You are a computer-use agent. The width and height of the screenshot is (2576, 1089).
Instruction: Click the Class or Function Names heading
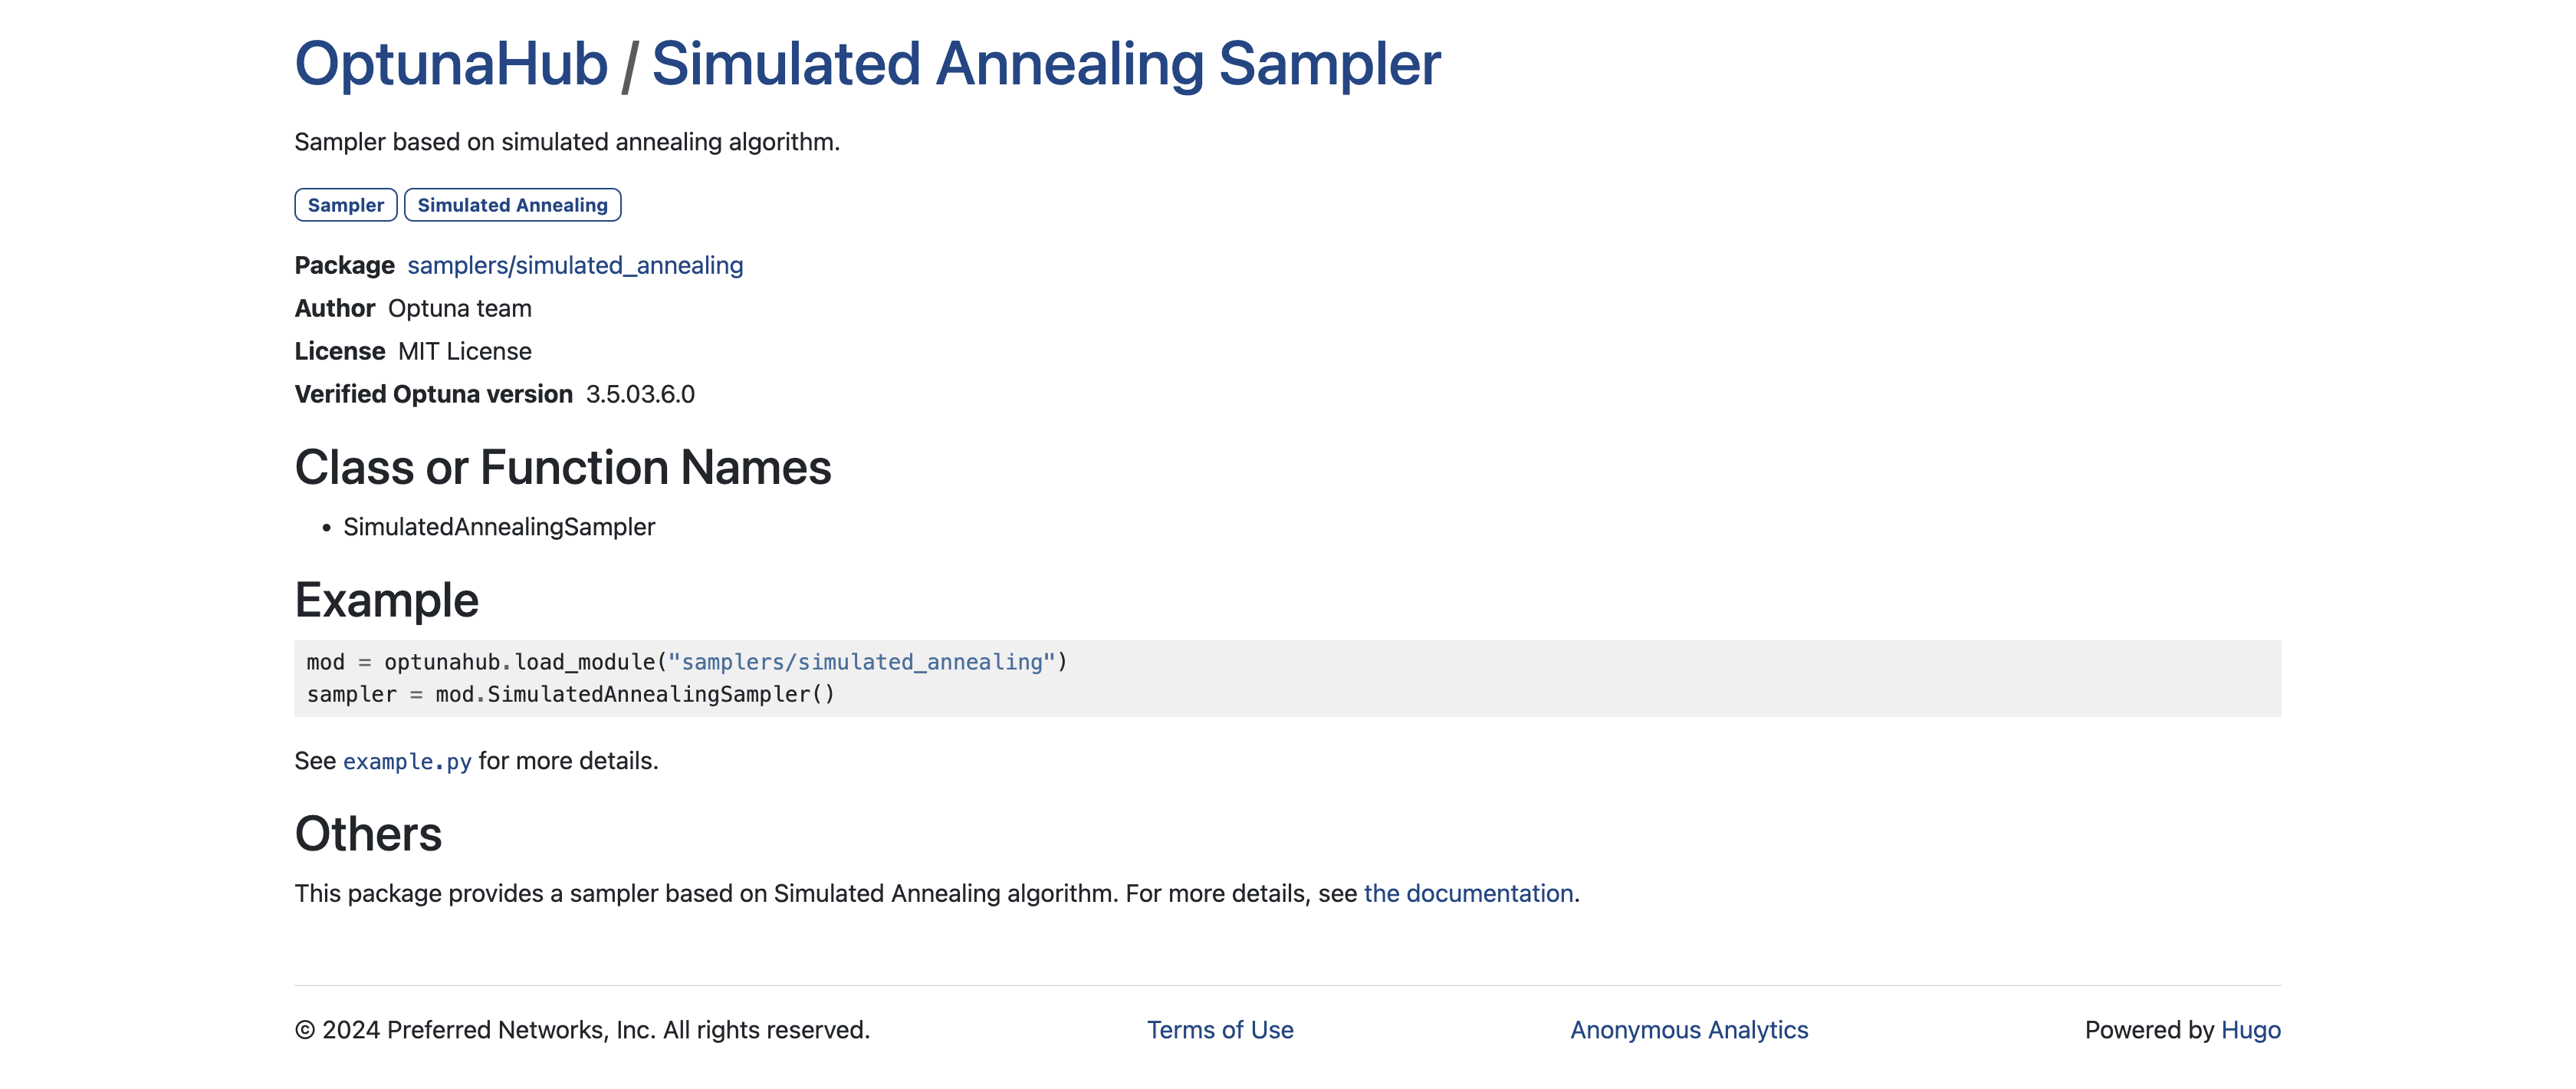[563, 467]
